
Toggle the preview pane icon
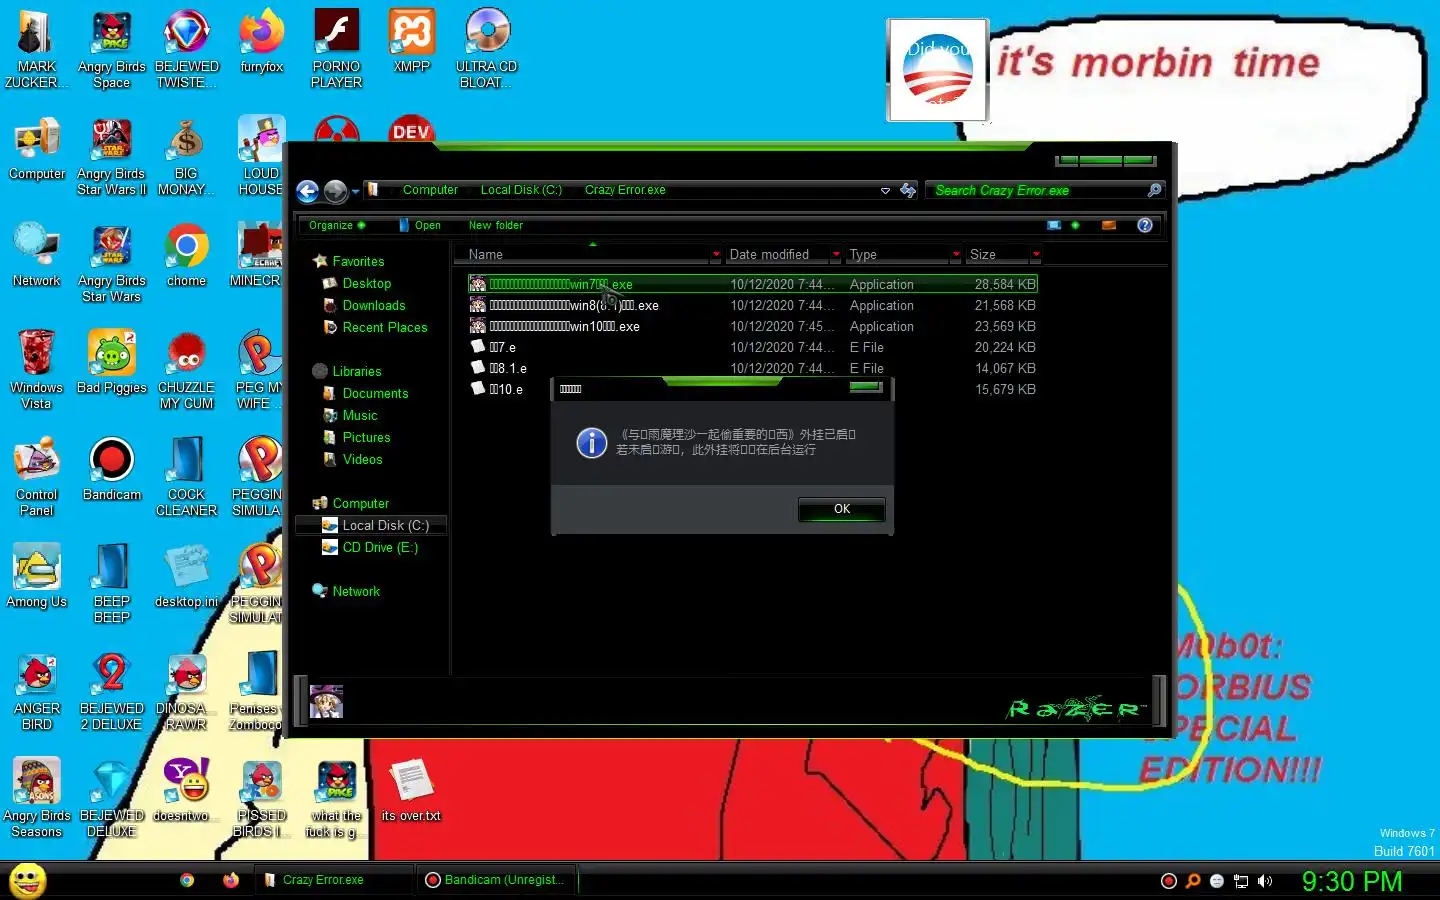(x=1108, y=225)
